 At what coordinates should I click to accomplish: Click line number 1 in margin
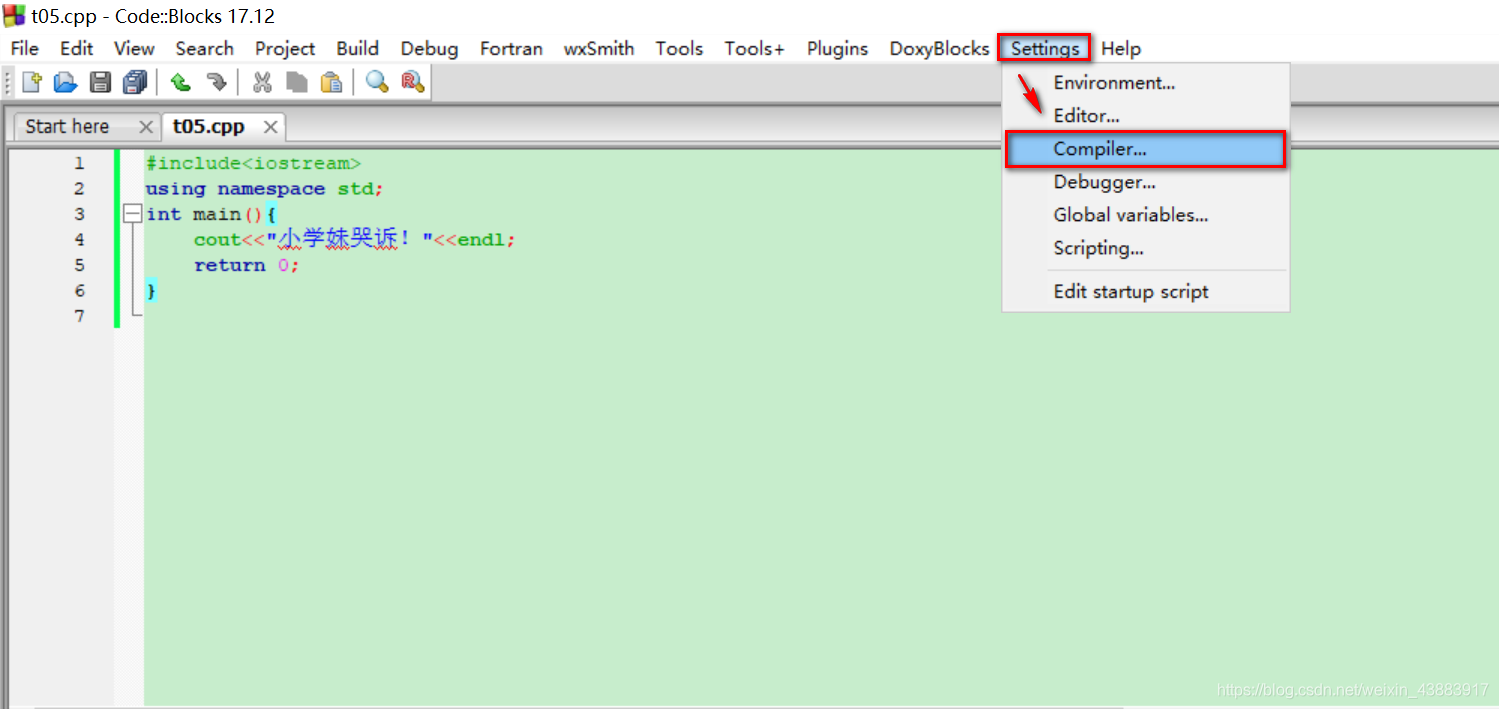pos(79,163)
